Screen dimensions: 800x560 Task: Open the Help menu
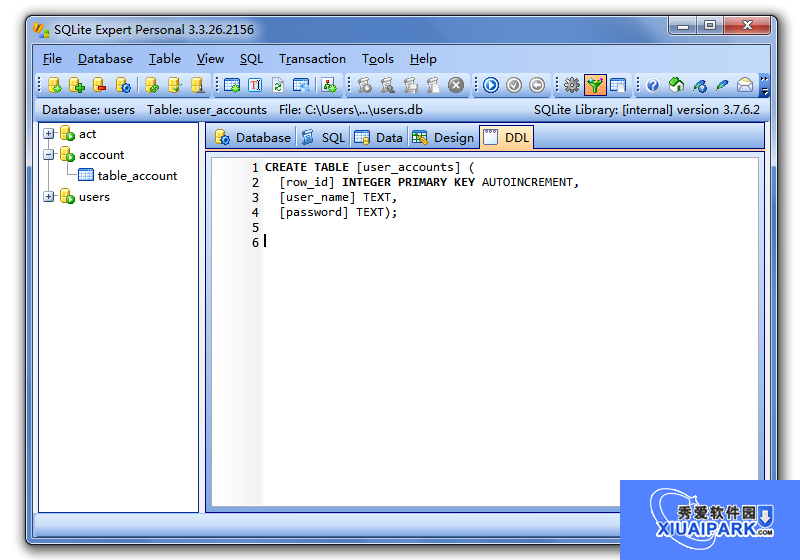coord(423,59)
